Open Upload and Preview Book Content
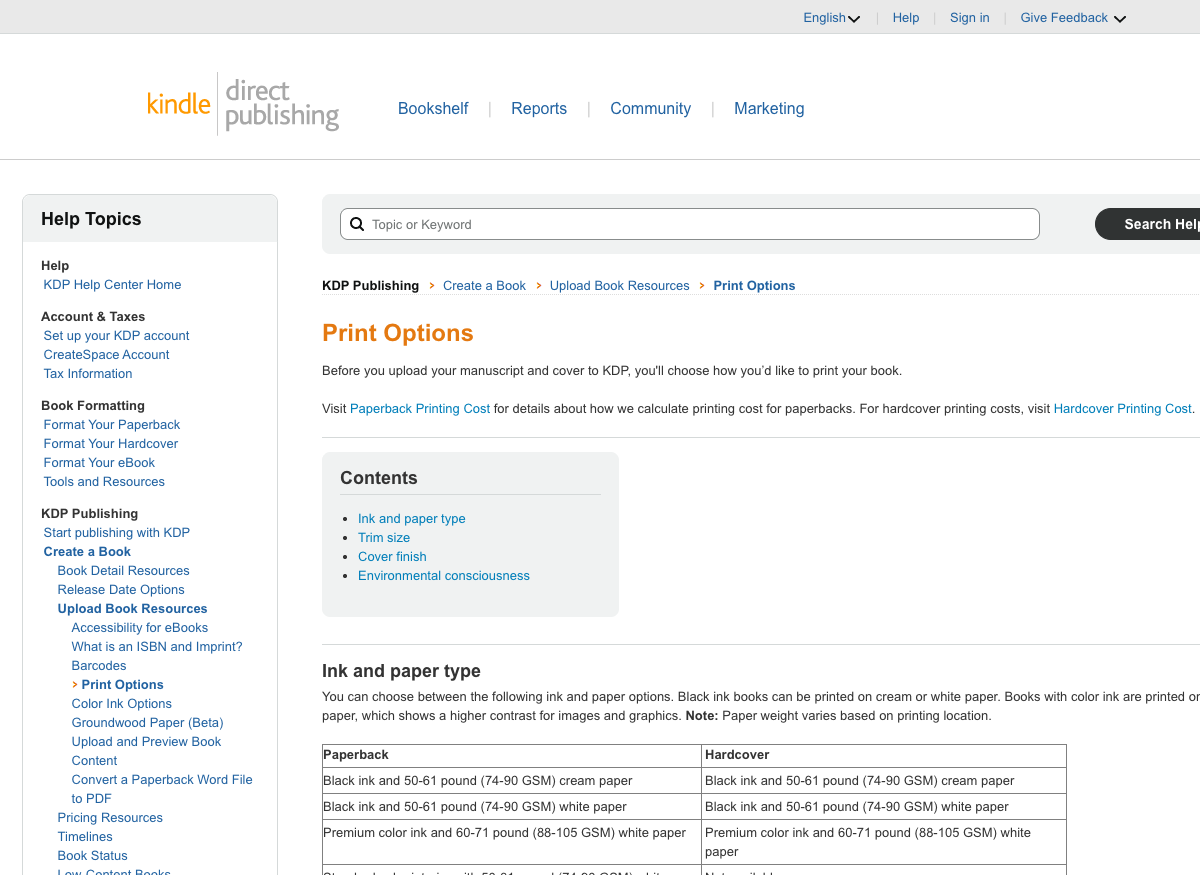Screen dimensions: 1200x875 click(146, 751)
